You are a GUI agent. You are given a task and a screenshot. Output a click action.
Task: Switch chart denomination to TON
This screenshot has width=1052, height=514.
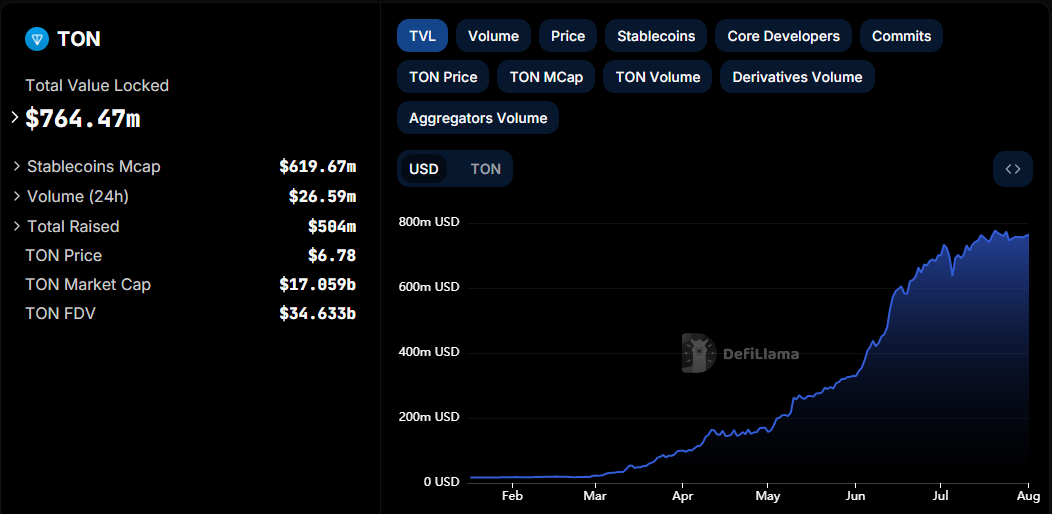[486, 169]
